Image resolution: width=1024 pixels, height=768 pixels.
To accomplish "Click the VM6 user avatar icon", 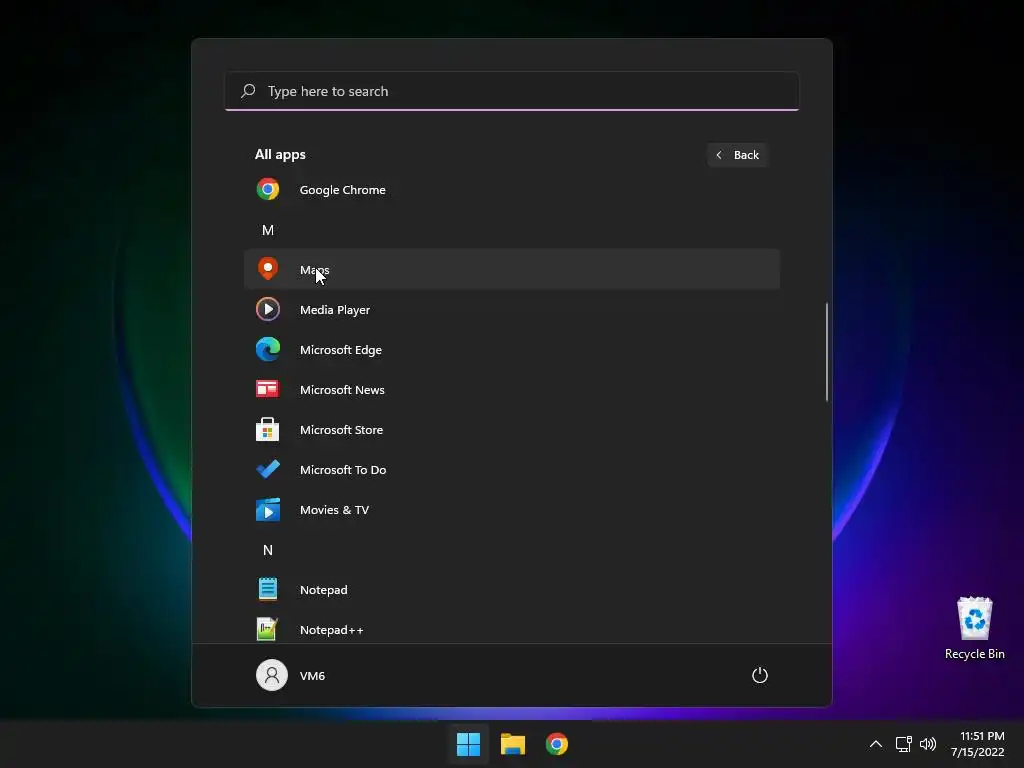I will (x=272, y=675).
